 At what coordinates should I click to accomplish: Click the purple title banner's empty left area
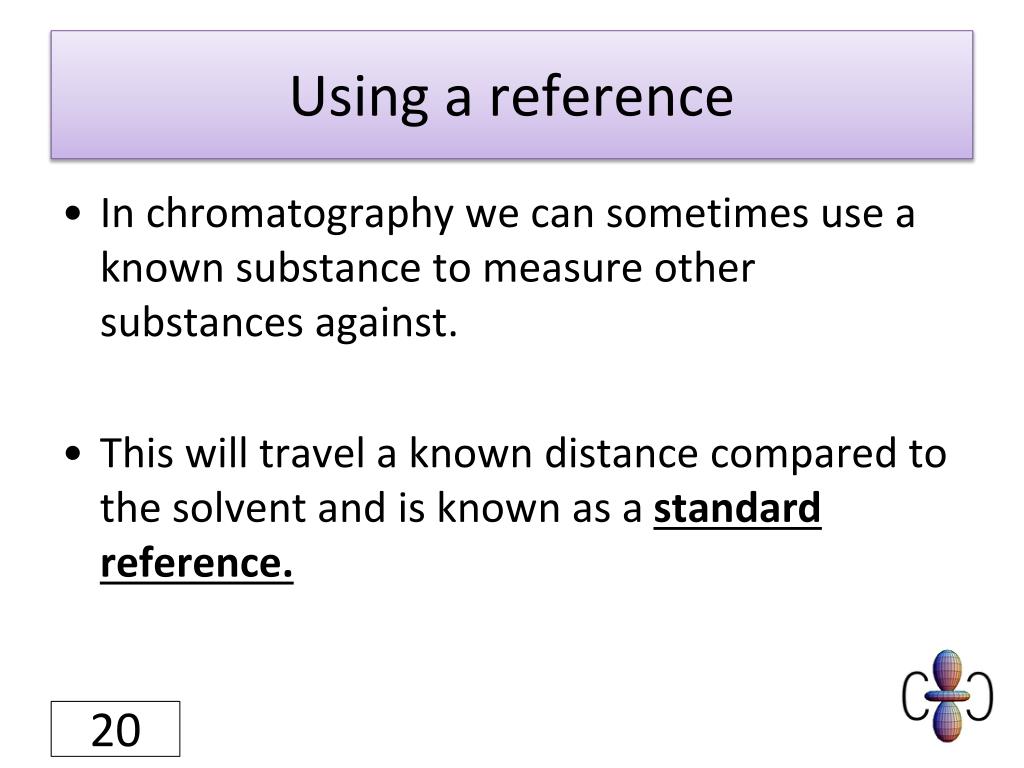163,95
